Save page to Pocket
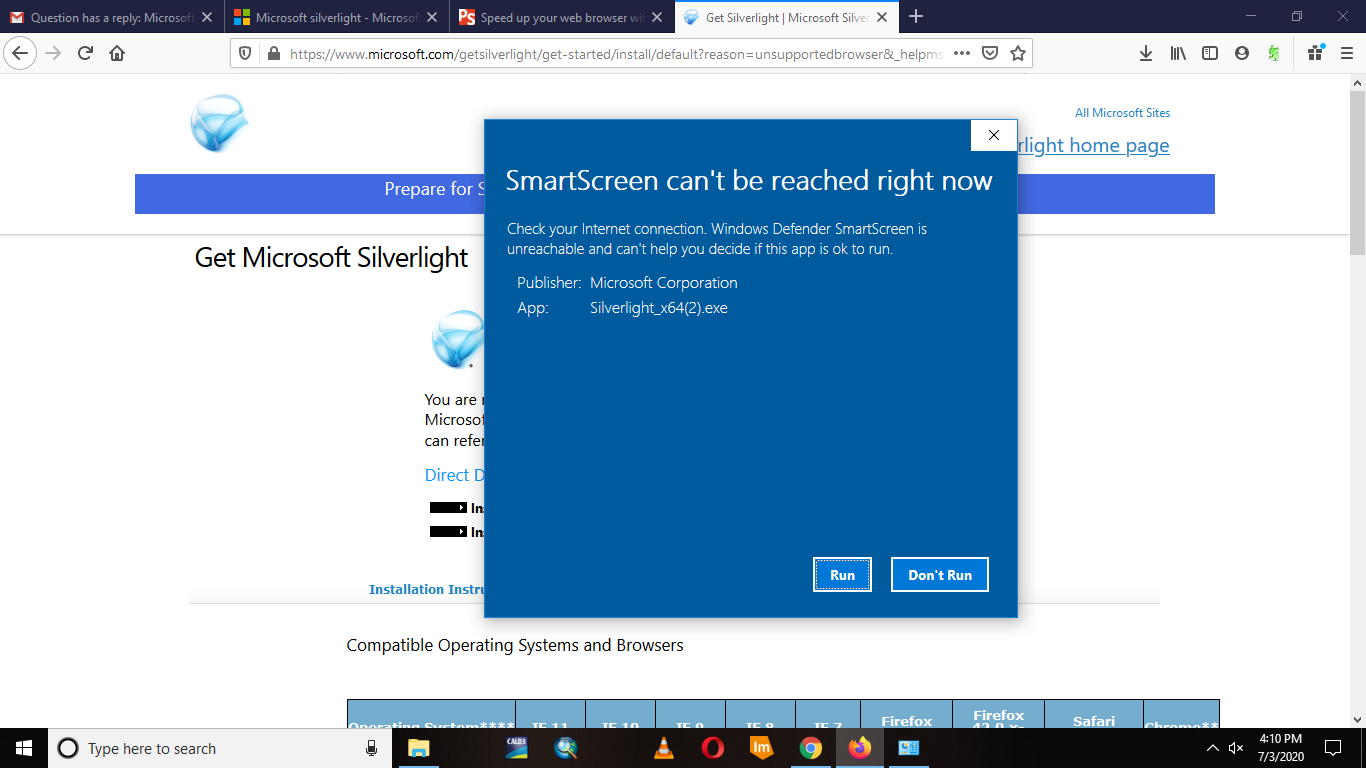 (990, 54)
